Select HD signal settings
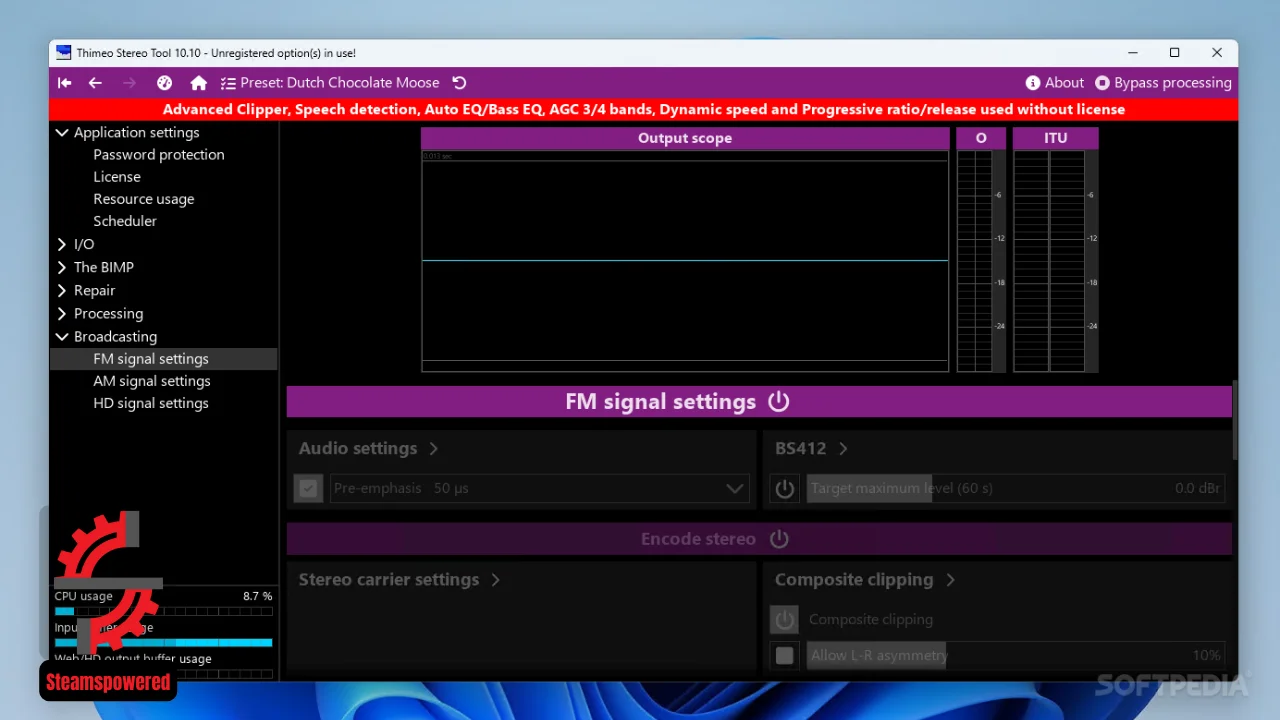The image size is (1280, 720). click(x=151, y=403)
